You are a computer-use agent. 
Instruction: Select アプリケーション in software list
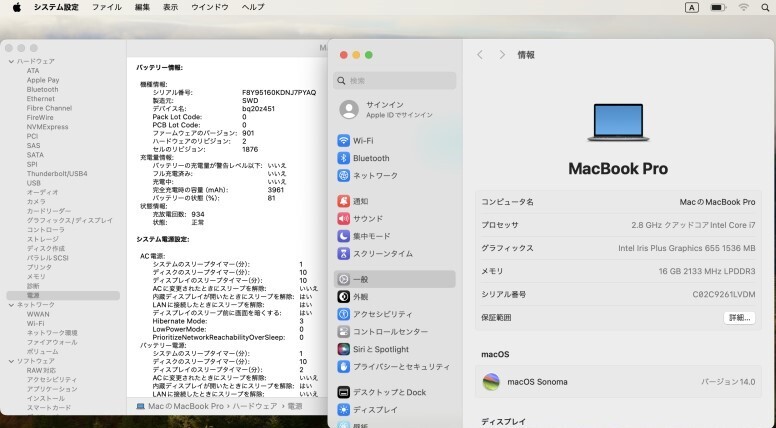click(52, 389)
